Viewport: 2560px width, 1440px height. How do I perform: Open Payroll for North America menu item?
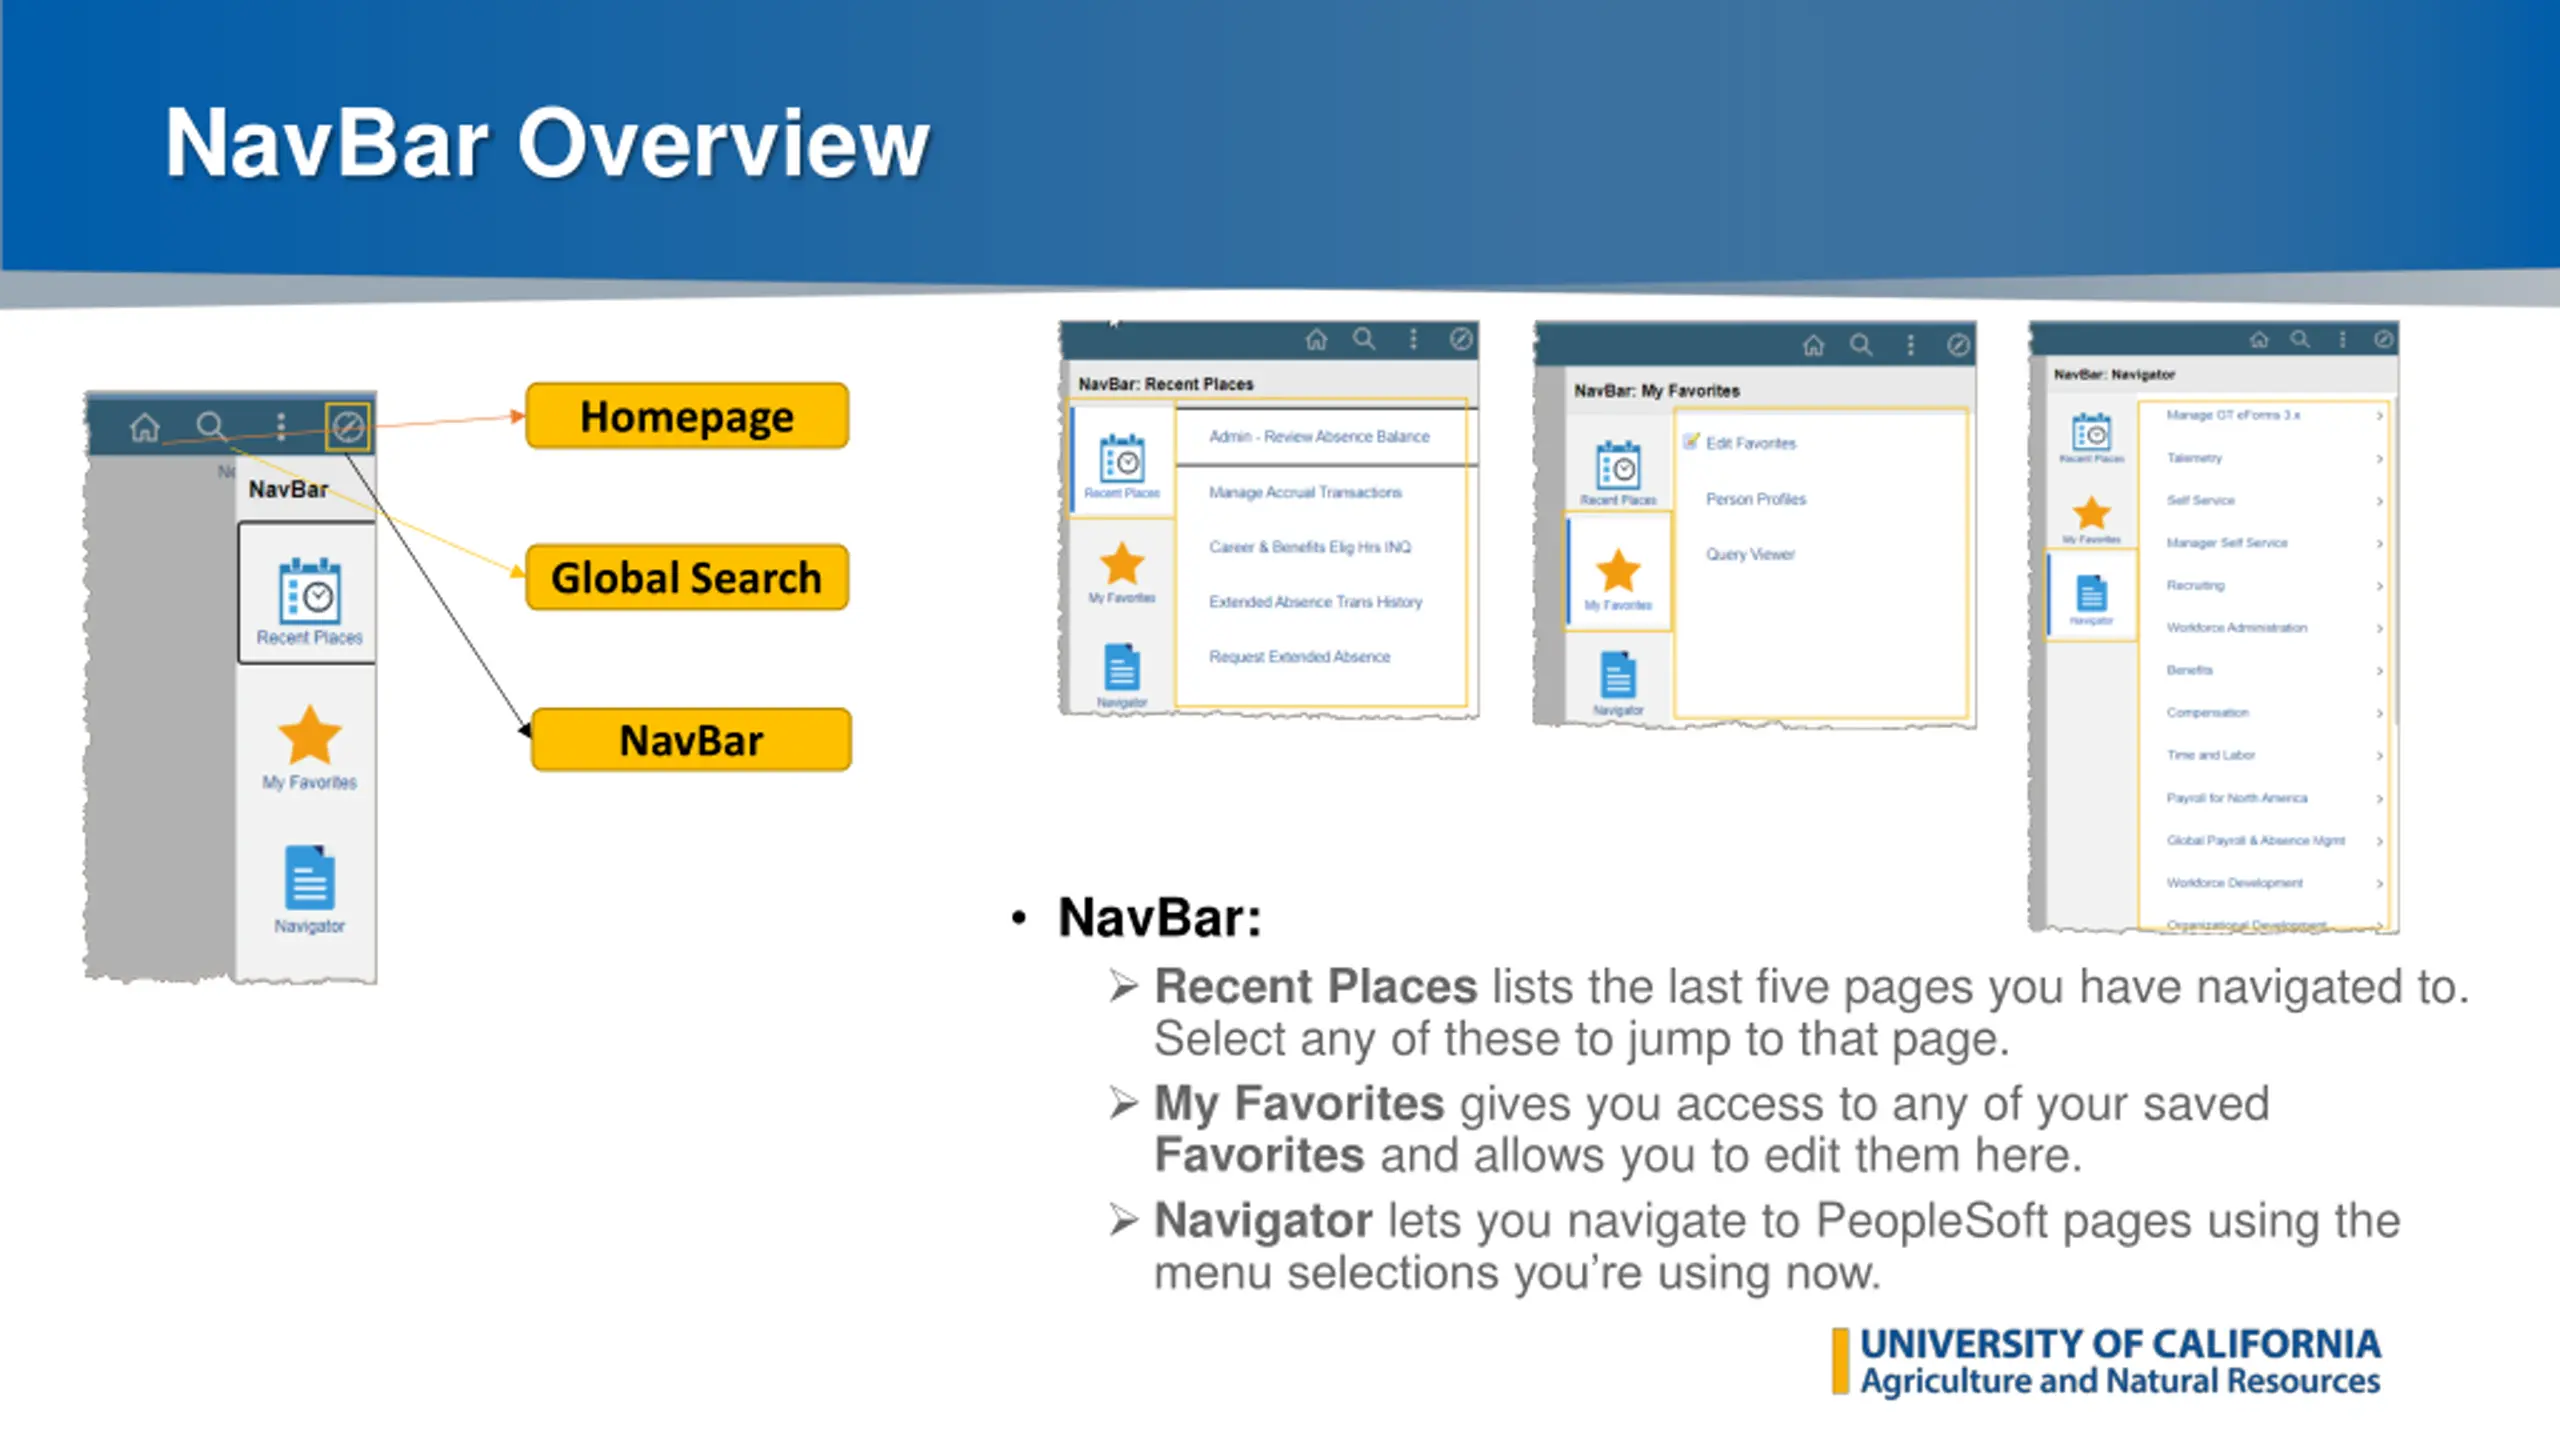tap(2237, 798)
